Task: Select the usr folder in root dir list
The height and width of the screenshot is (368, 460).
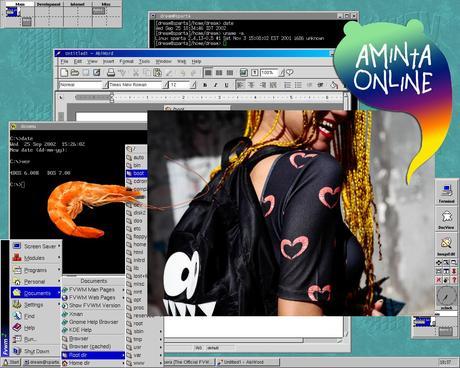Action: pyautogui.click(x=144, y=347)
